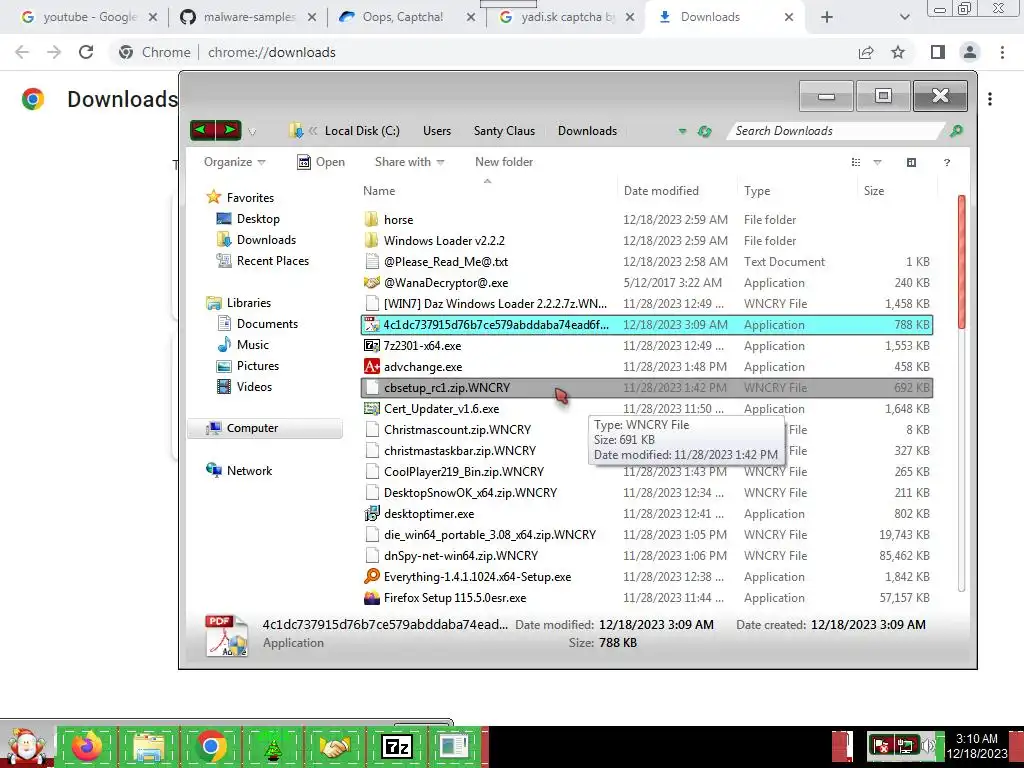Open Firefox from taskbar
This screenshot has height=768, width=1024.
[x=86, y=746]
